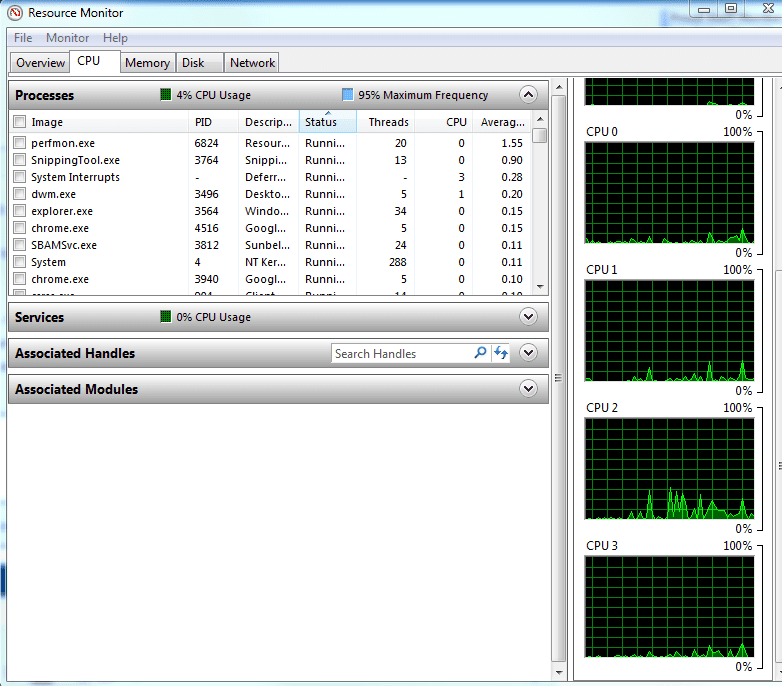Click the CPU 1 usage graph
This screenshot has height=686, width=782.
pos(669,331)
